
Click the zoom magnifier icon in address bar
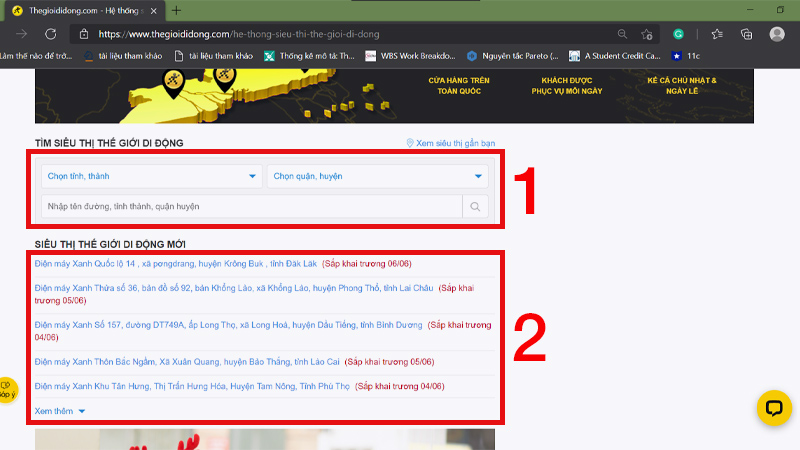622,33
